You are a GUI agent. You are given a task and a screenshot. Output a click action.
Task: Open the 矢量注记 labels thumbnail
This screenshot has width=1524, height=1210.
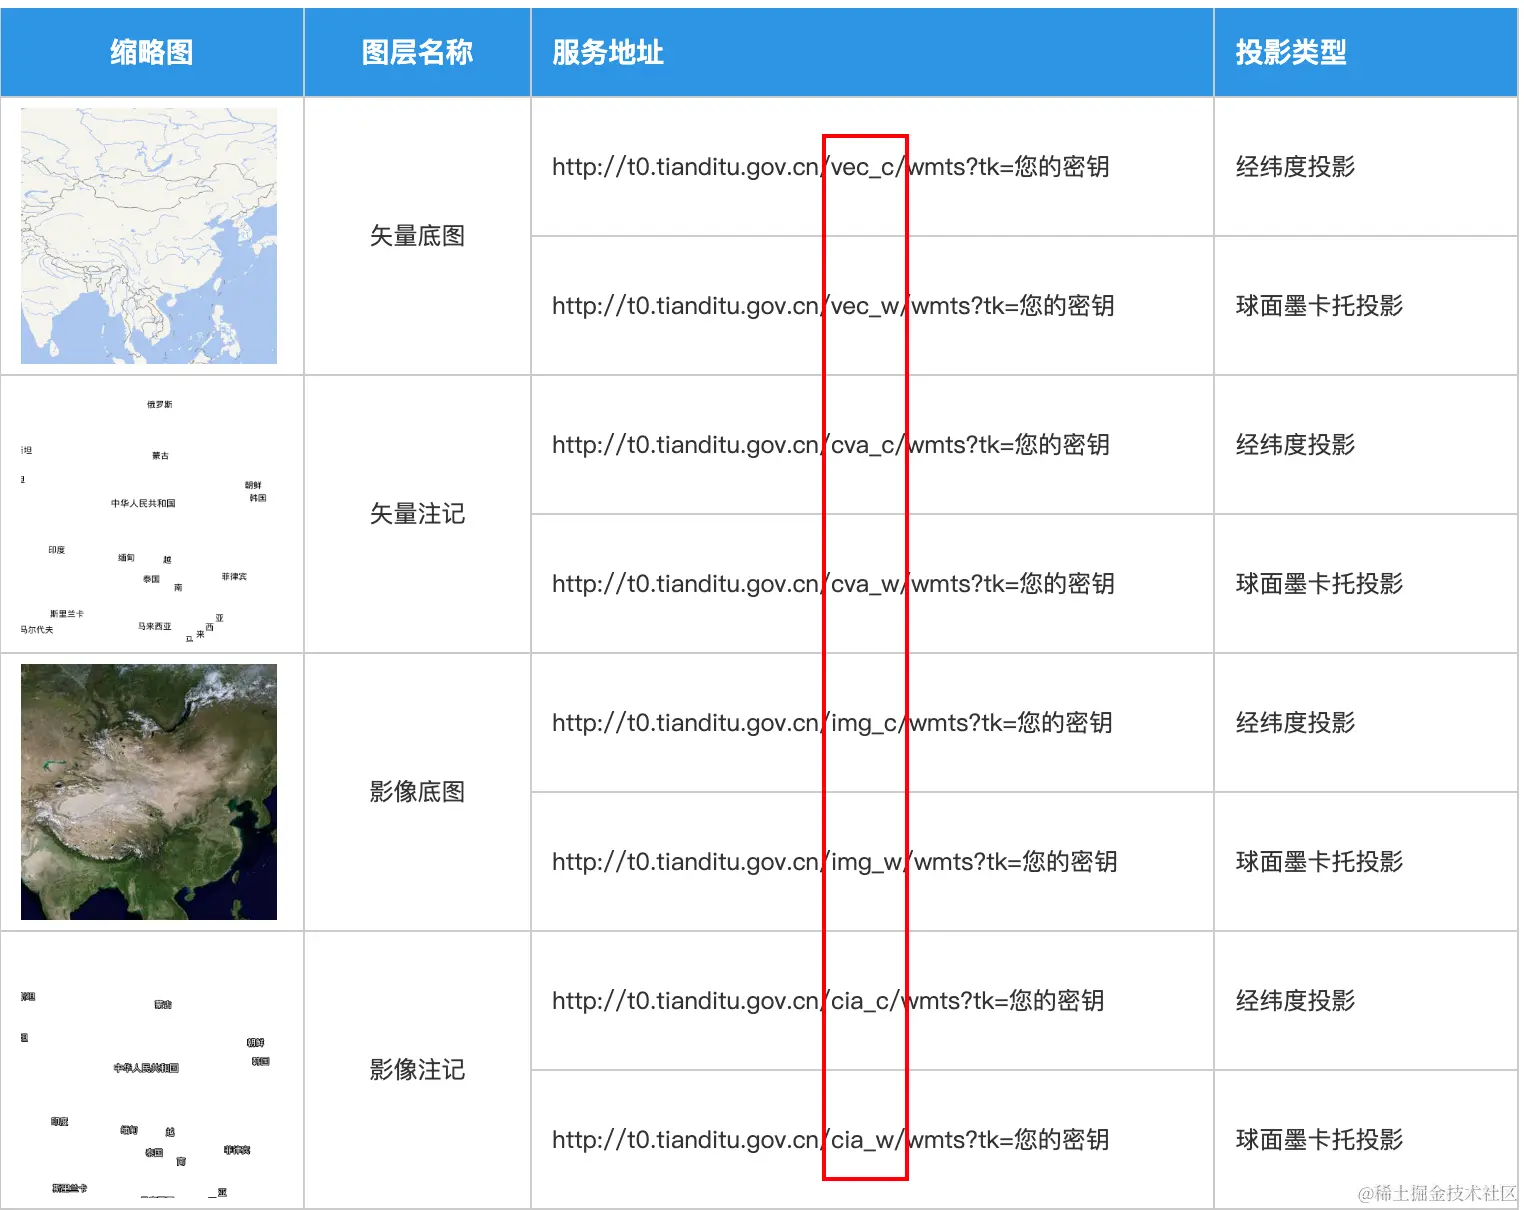click(149, 514)
